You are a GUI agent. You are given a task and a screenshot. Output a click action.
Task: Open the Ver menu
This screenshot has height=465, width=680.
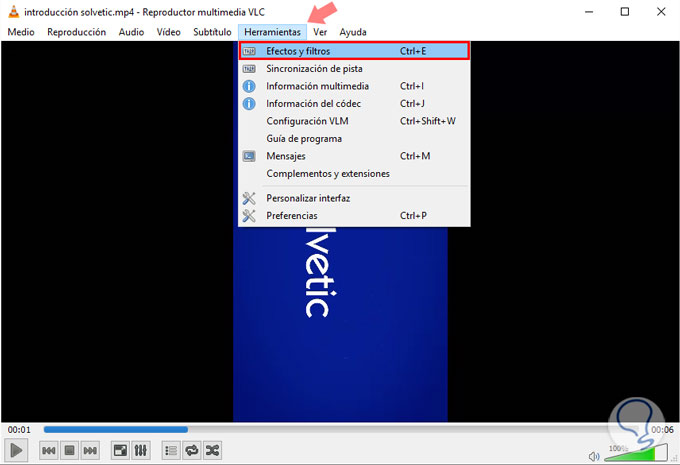tap(320, 32)
